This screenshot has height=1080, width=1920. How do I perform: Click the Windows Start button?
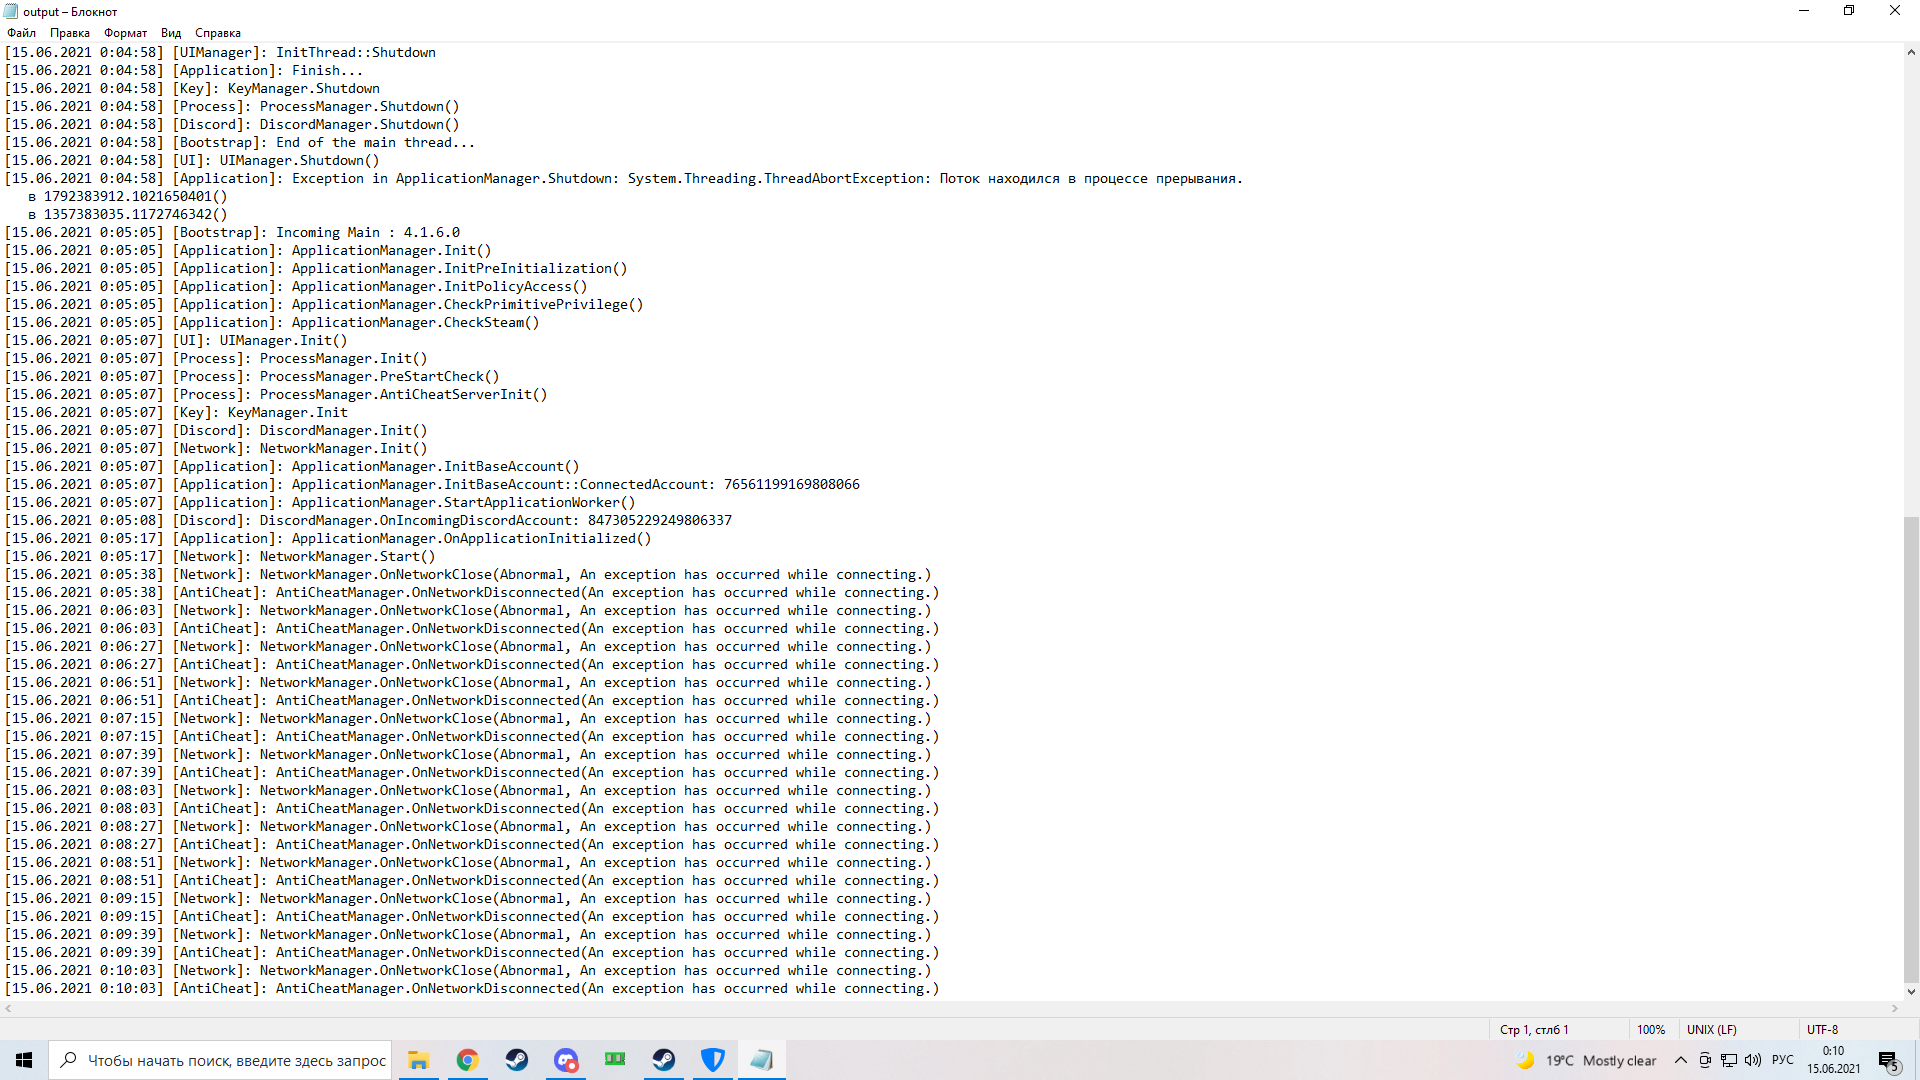tap(24, 1060)
